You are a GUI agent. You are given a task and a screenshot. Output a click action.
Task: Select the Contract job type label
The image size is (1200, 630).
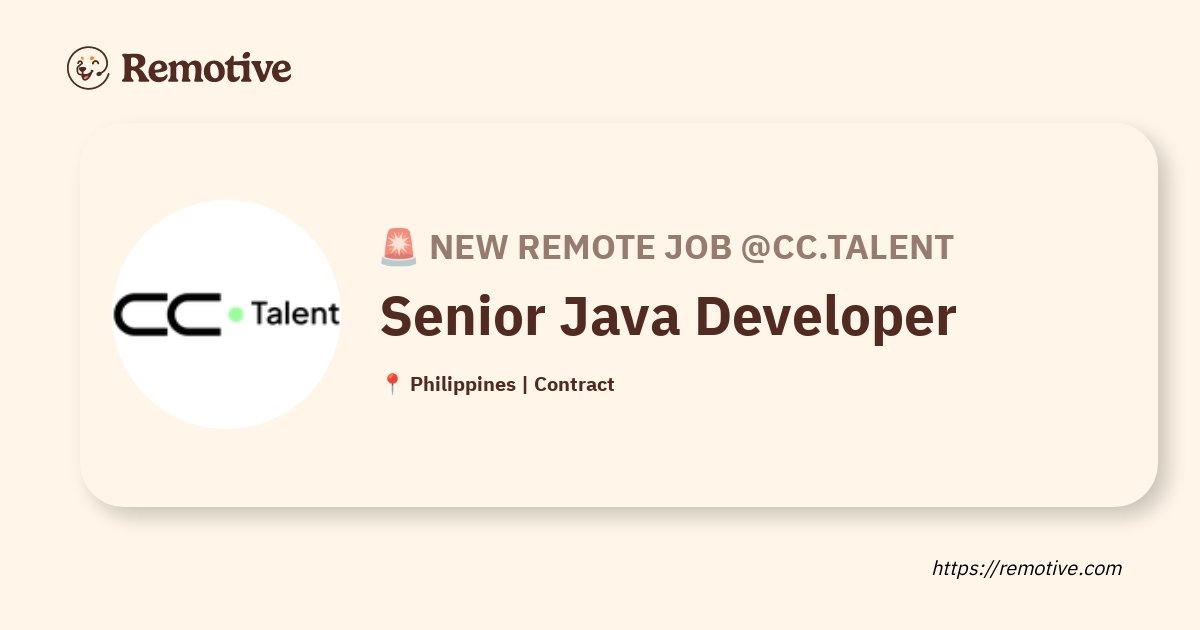point(574,384)
